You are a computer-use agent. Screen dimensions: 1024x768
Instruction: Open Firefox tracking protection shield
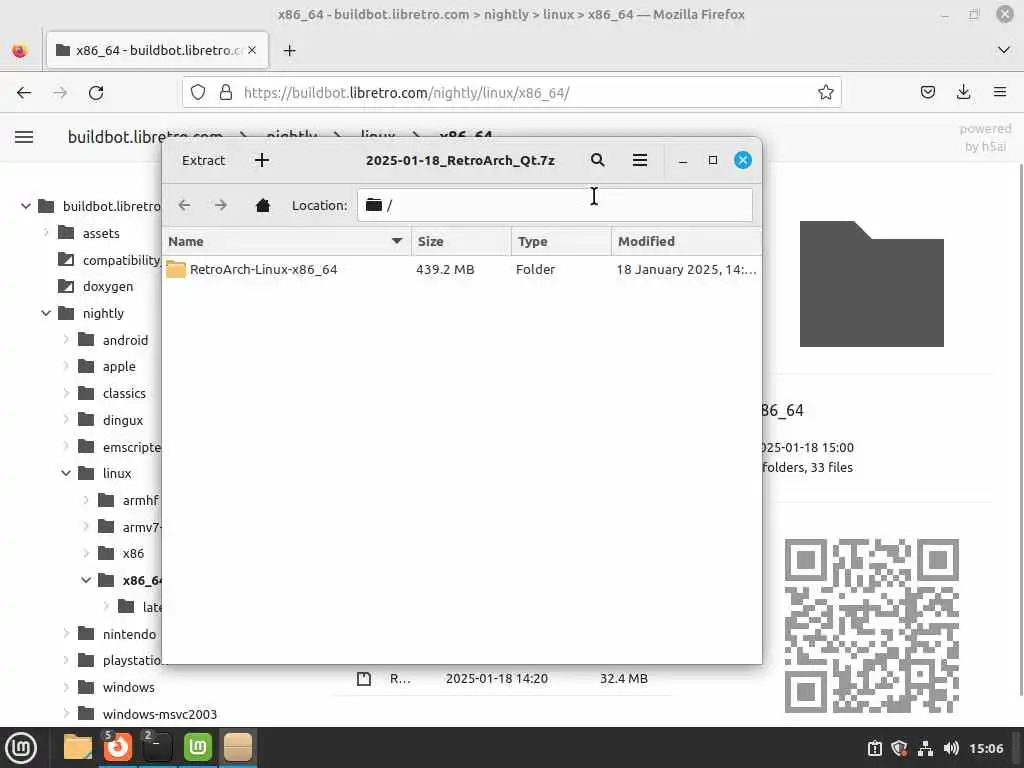coord(198,93)
